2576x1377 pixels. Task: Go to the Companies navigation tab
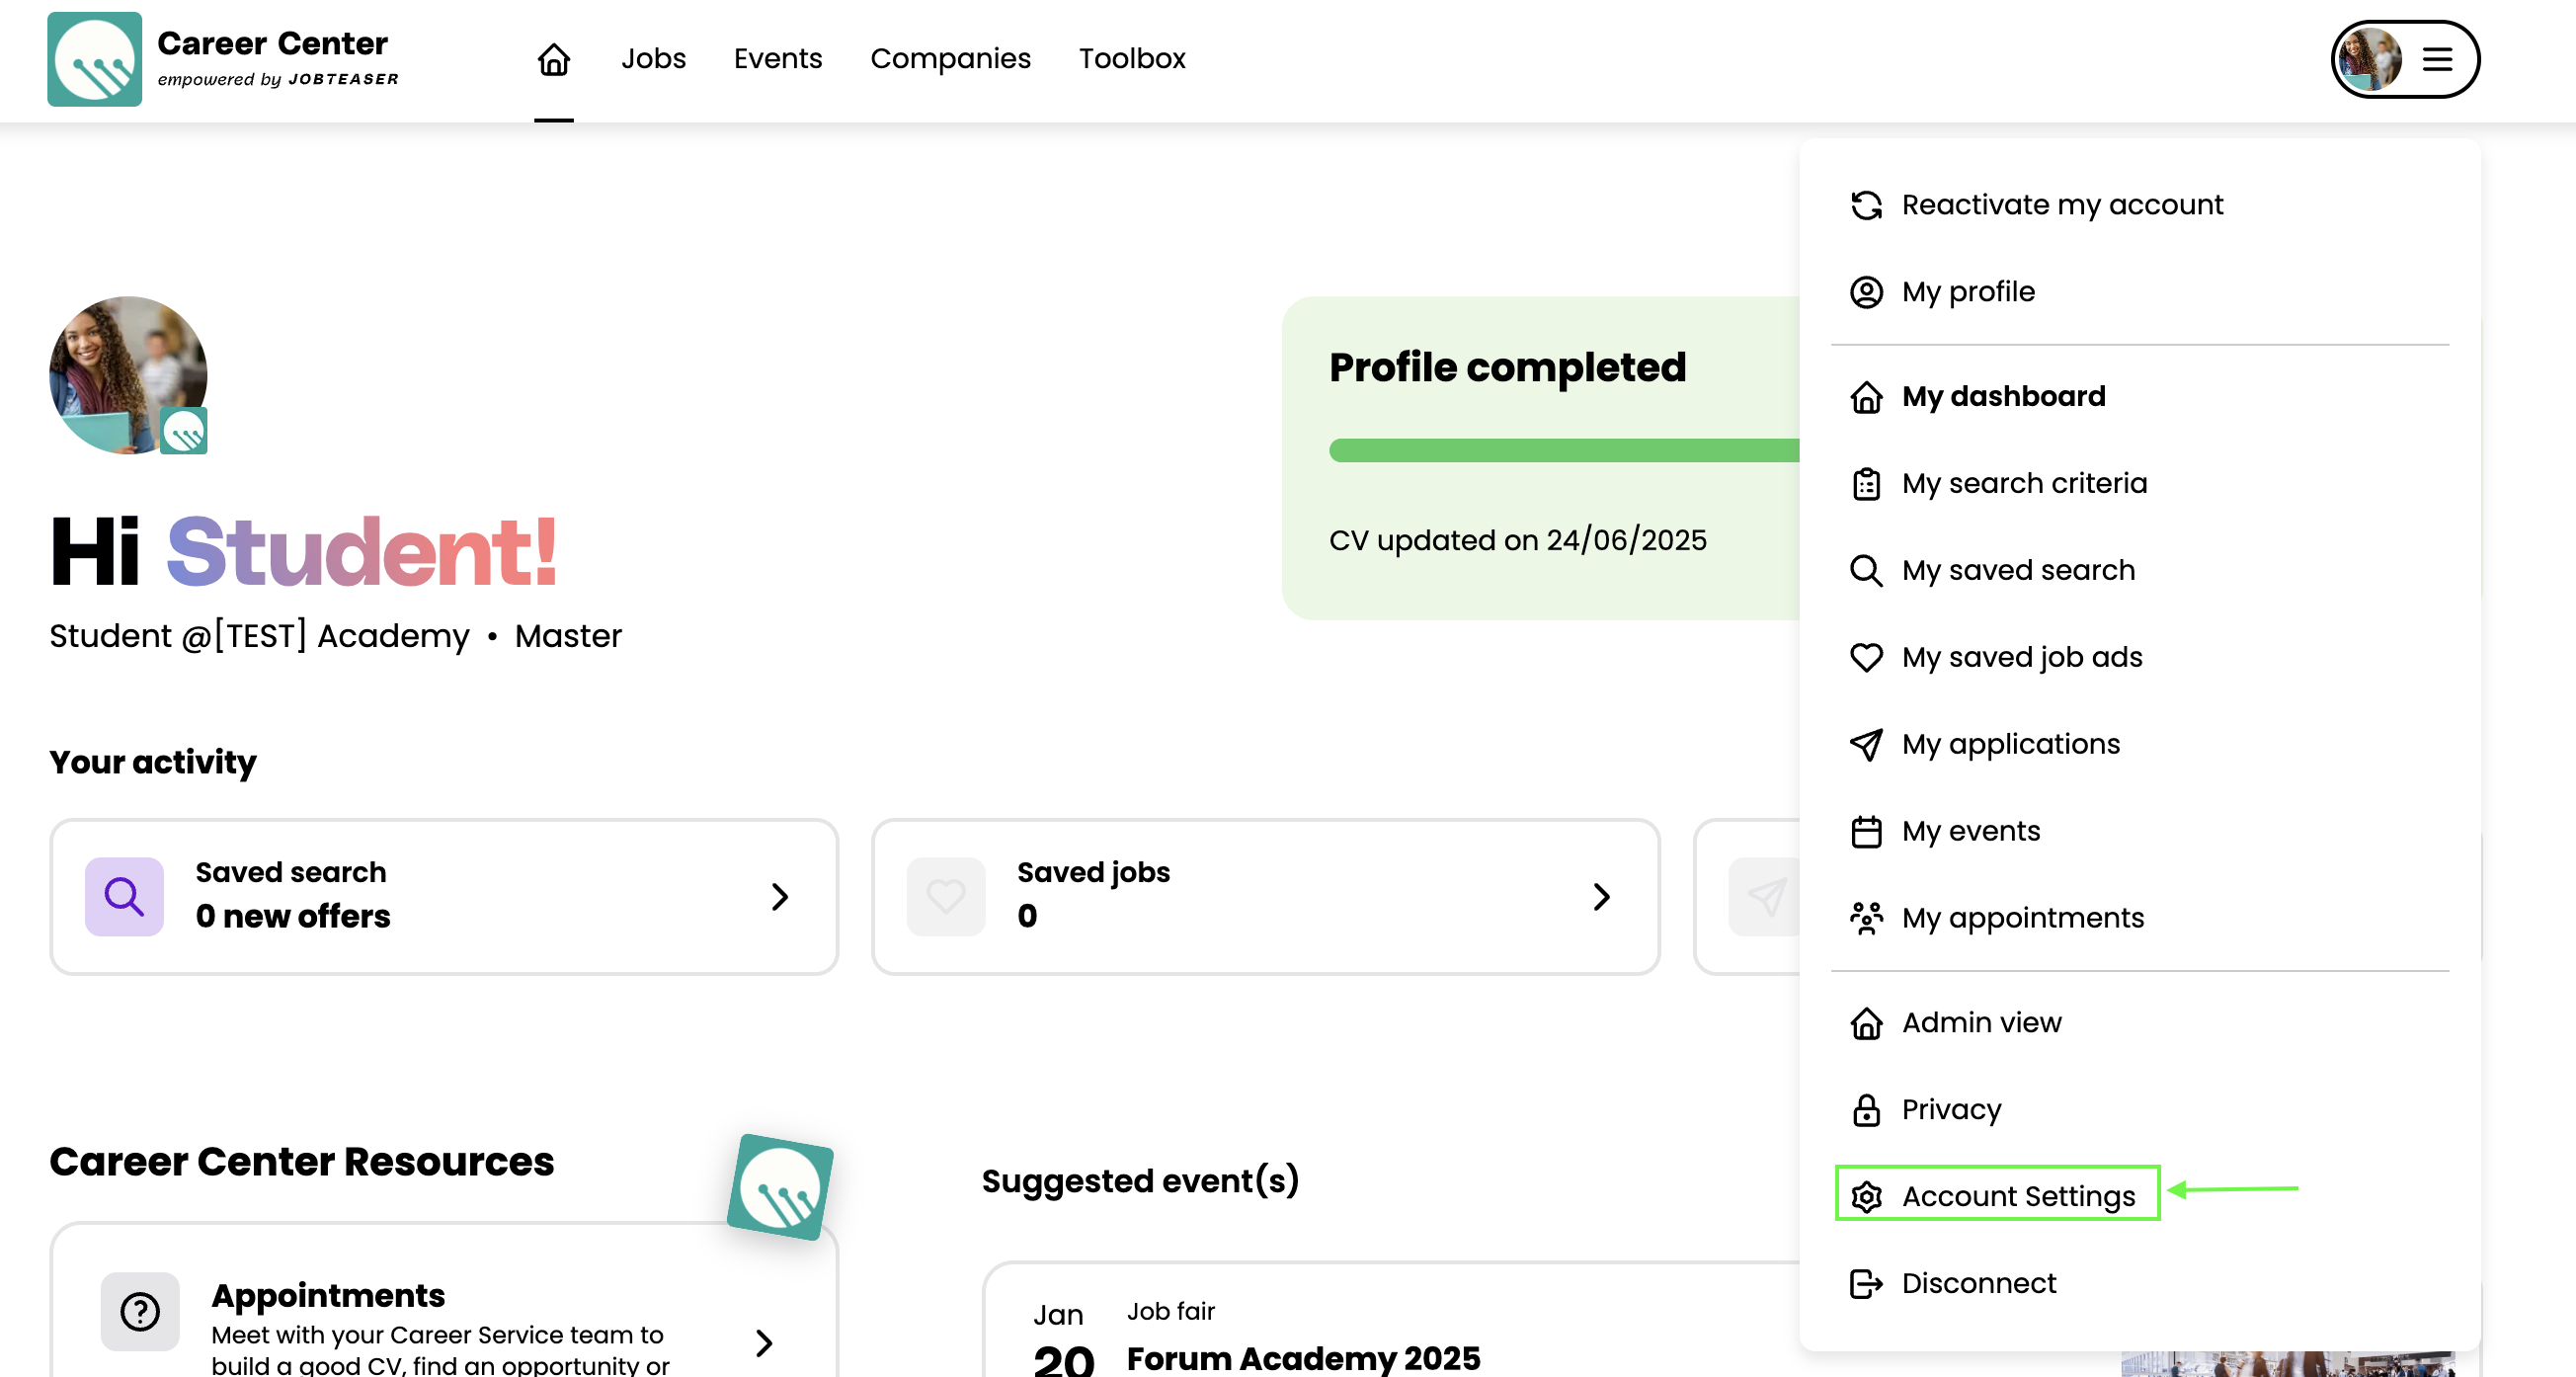[x=950, y=59]
